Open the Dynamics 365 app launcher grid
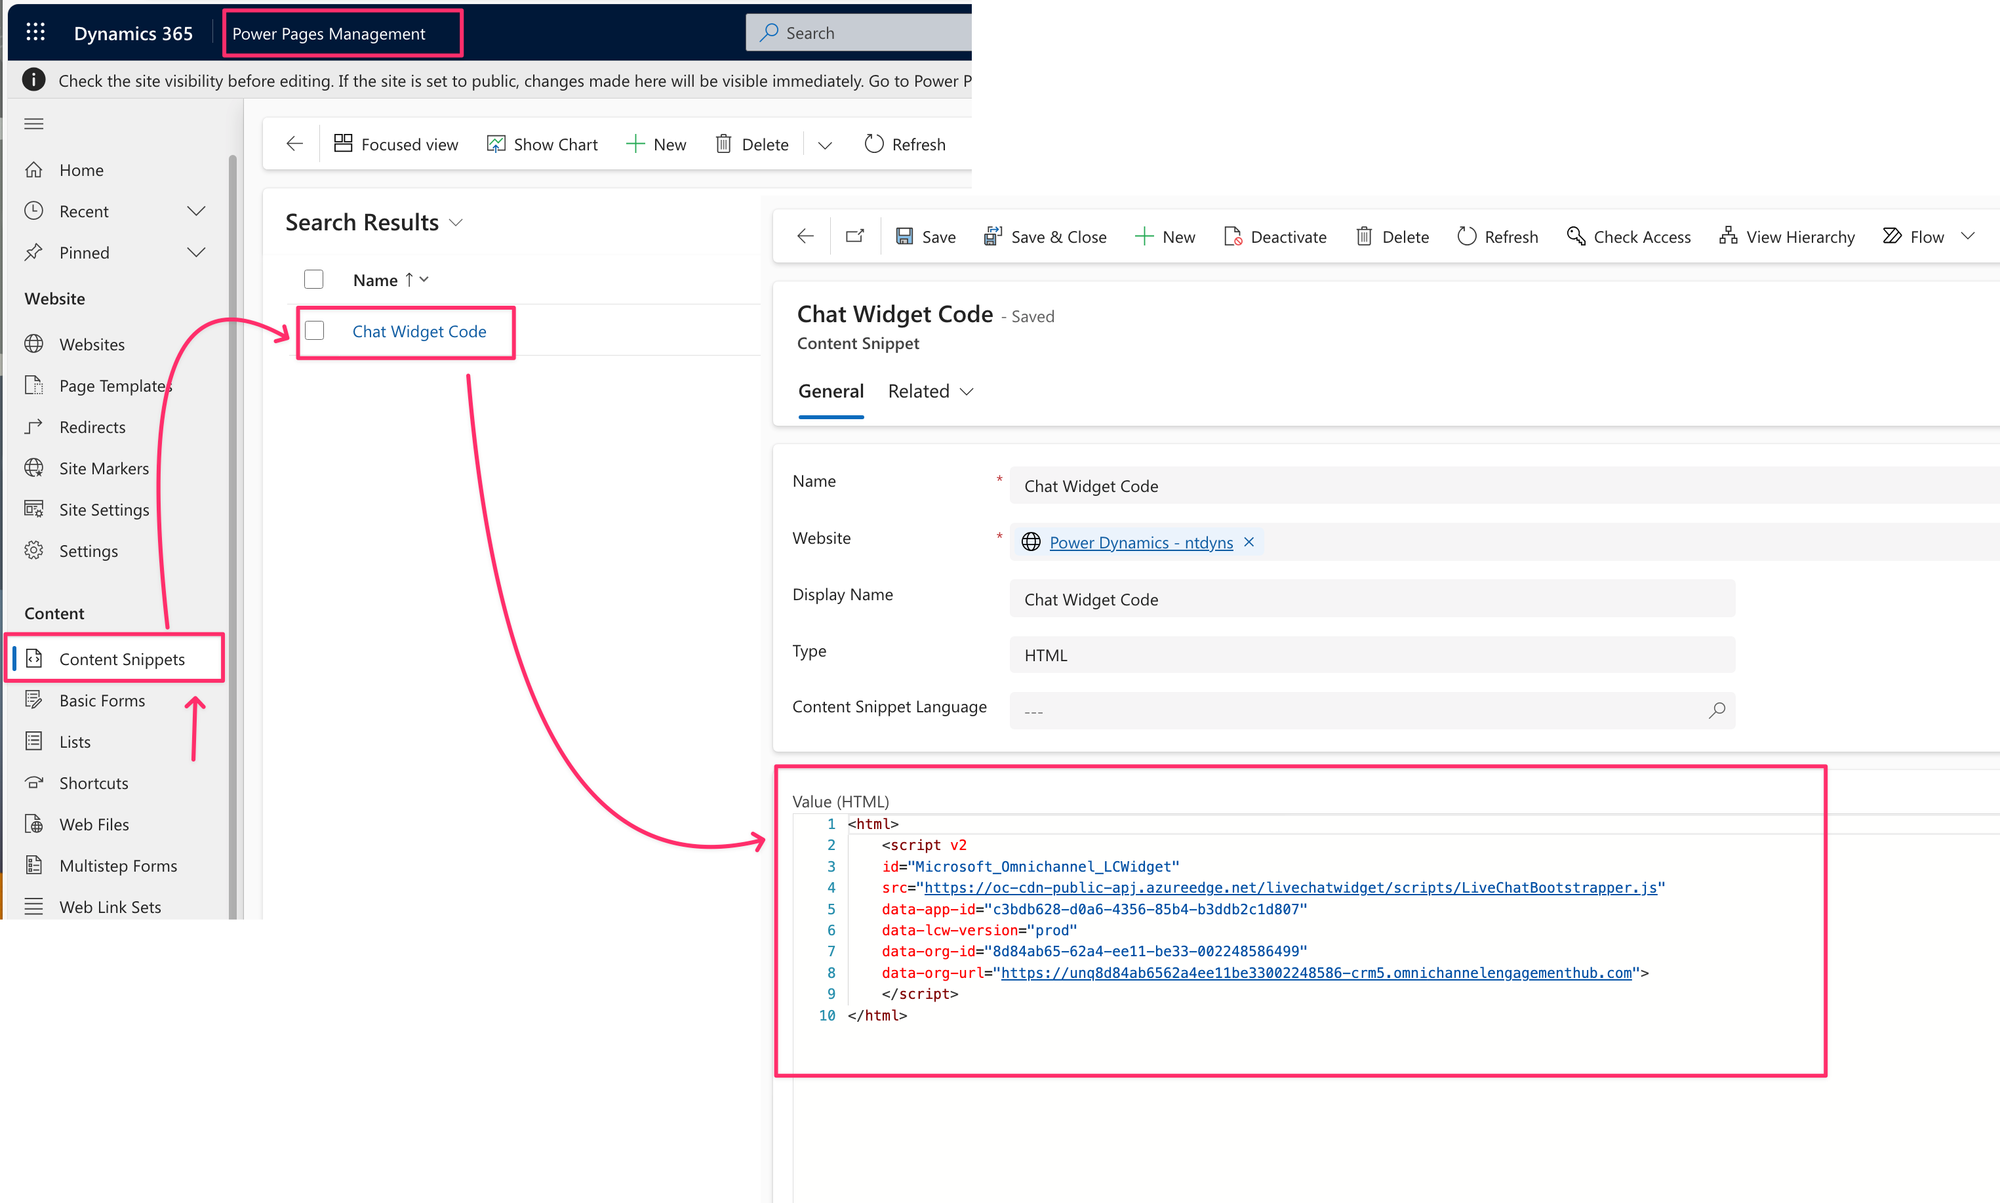Screen dimensions: 2000x1203 (35, 33)
